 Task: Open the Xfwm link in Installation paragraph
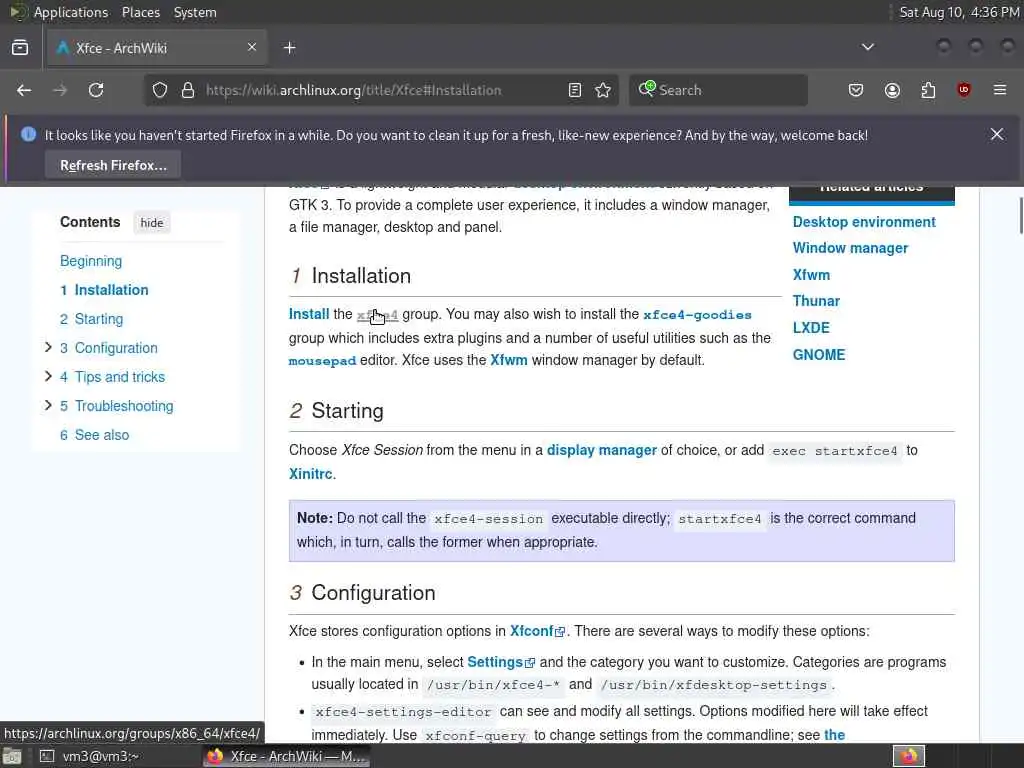[509, 360]
